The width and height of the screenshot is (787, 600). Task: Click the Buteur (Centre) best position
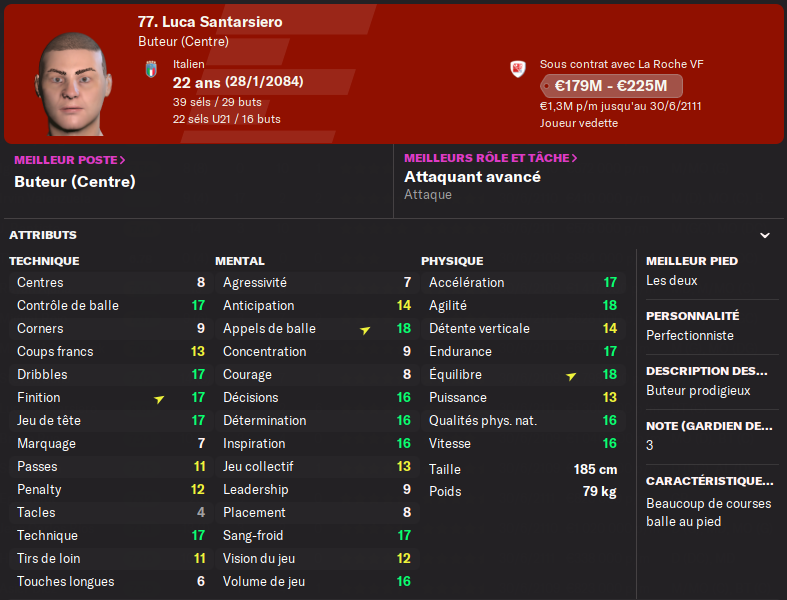(x=75, y=182)
